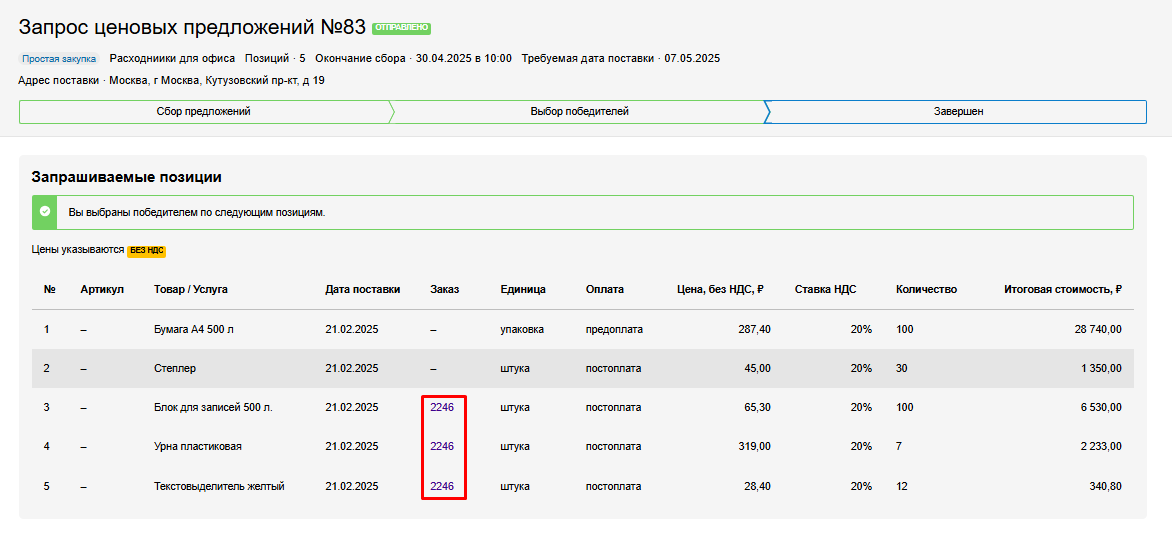Click the "Заказ" column header
Image resolution: width=1172 pixels, height=537 pixels.
[x=444, y=290]
